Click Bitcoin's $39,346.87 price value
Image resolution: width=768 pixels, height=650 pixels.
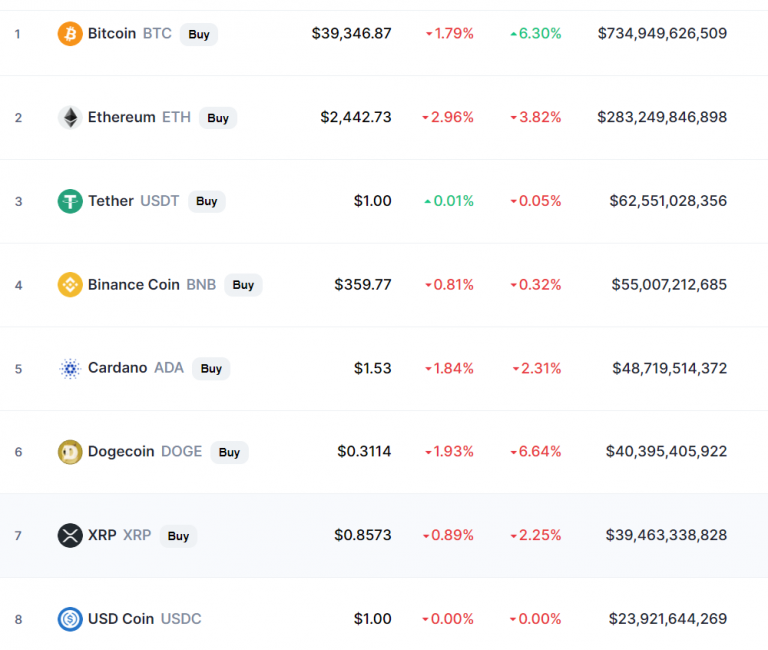point(351,34)
